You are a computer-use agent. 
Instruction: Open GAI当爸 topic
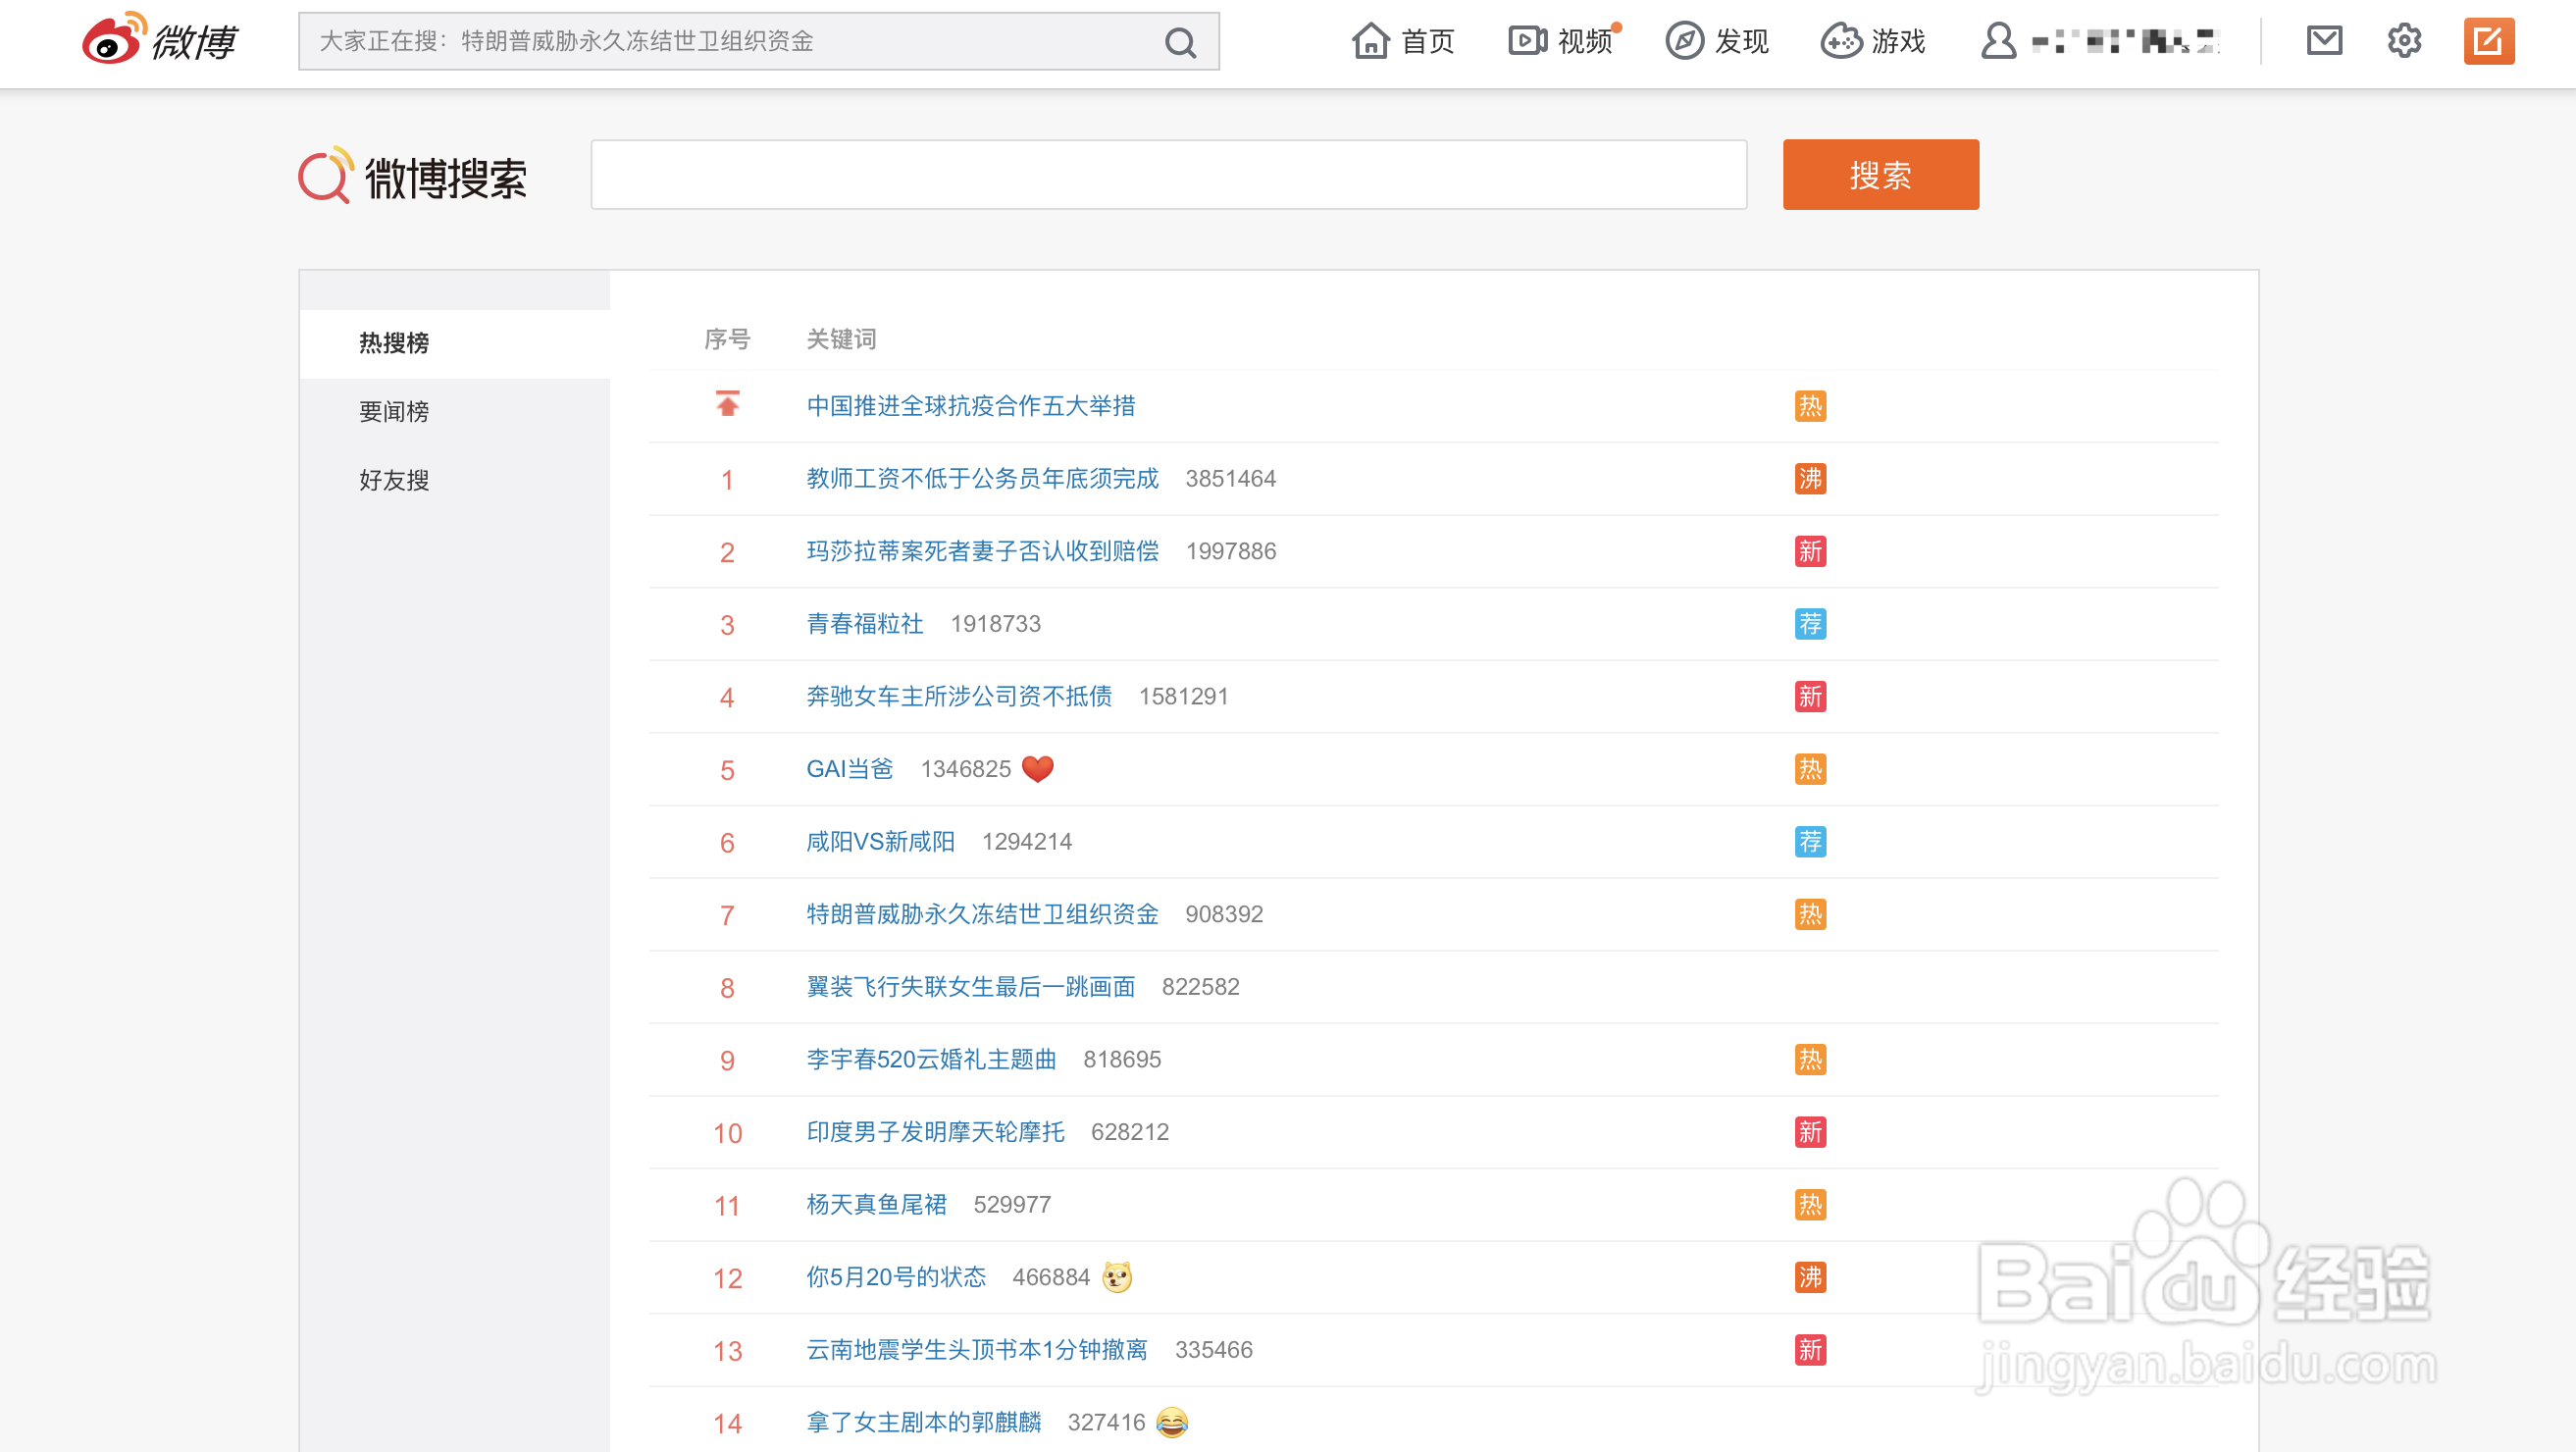tap(850, 769)
